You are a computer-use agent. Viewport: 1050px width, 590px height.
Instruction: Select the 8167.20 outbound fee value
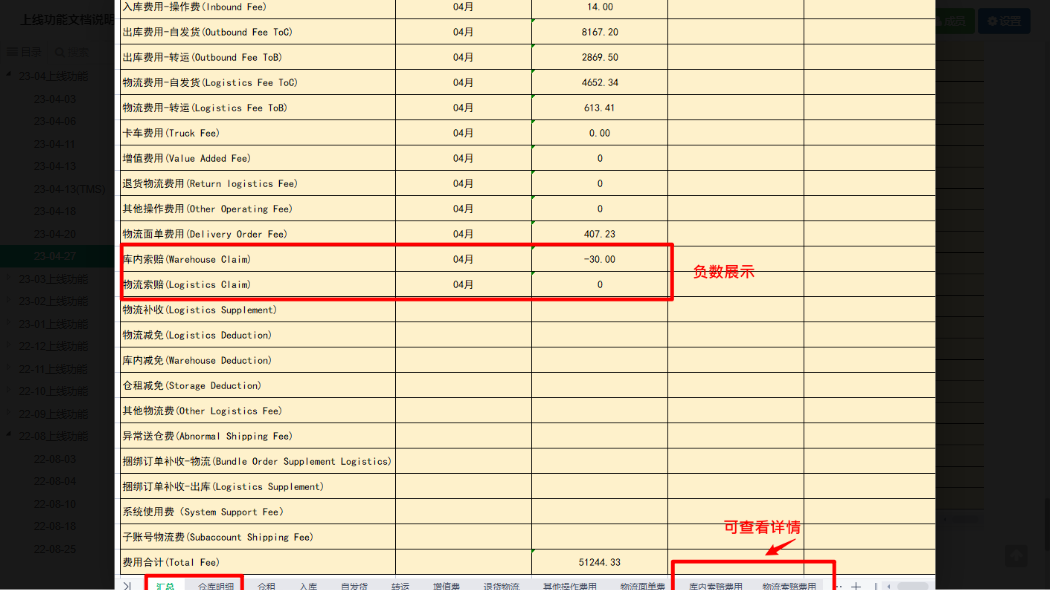pos(599,32)
